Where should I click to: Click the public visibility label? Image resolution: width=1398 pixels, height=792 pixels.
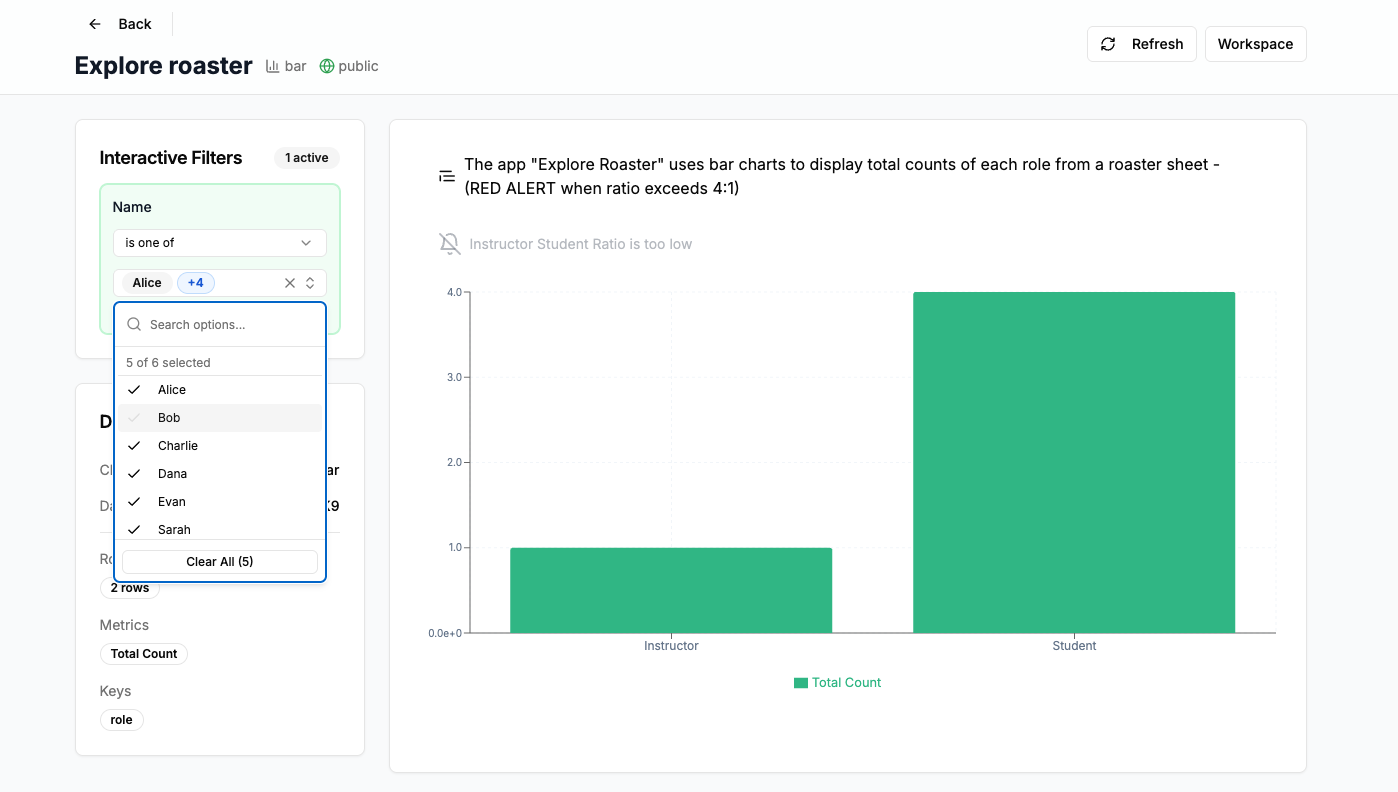(x=358, y=66)
